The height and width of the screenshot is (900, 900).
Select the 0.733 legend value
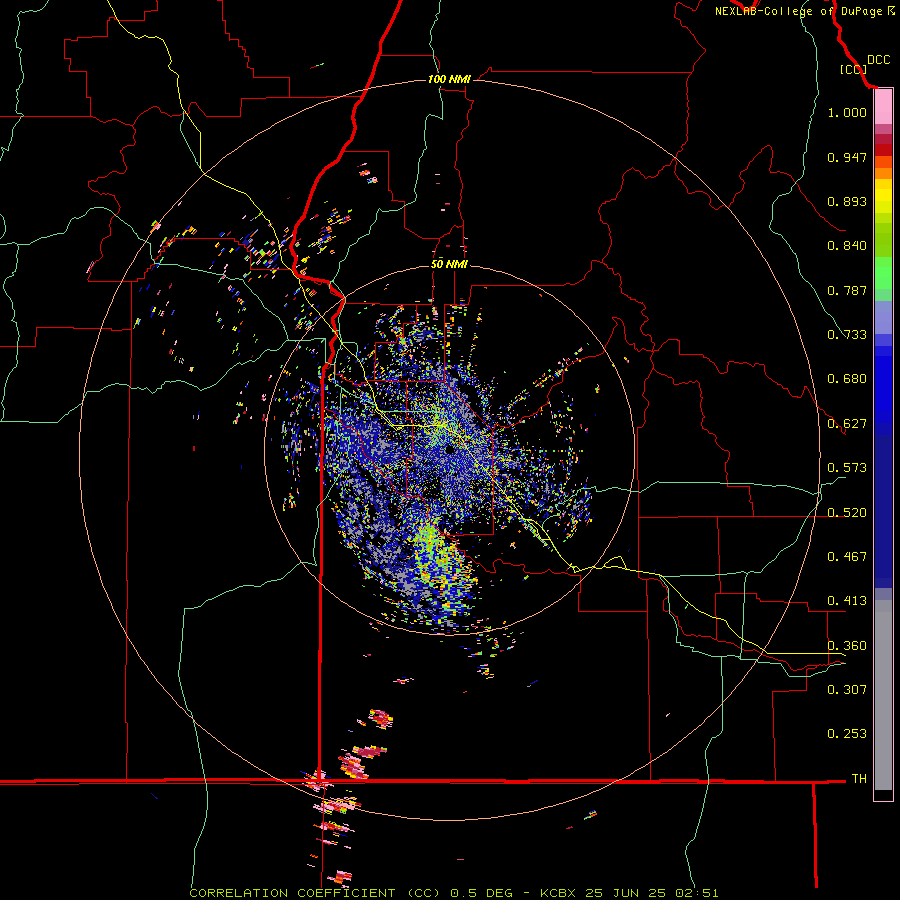(x=847, y=335)
